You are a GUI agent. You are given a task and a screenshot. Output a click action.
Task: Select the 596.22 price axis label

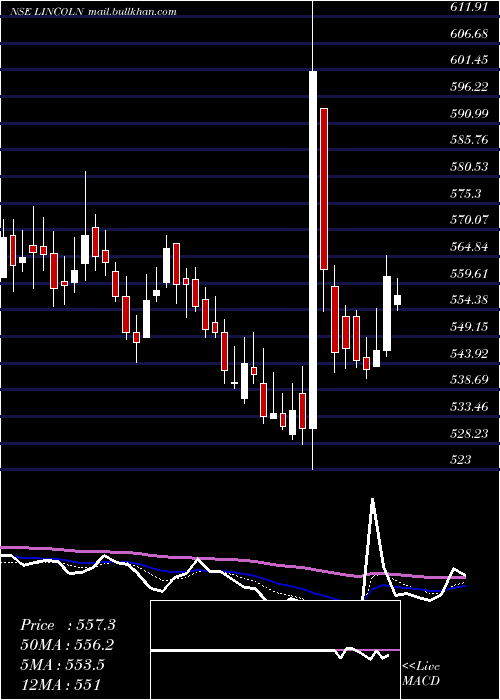469,87
